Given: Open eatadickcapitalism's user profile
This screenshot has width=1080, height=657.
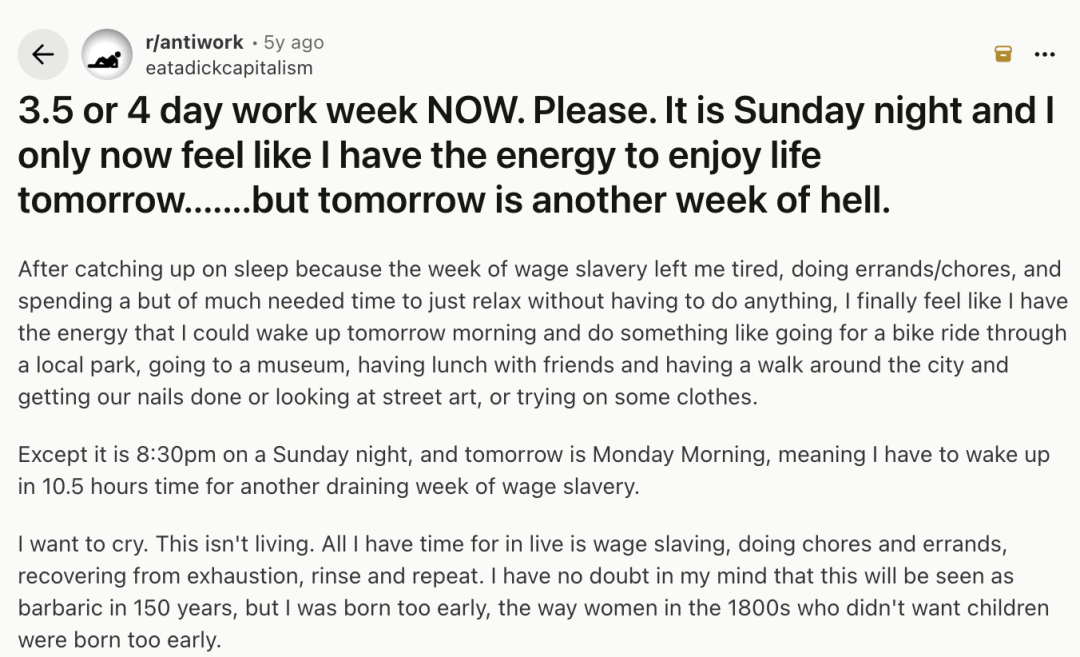Looking at the screenshot, I should tap(229, 68).
